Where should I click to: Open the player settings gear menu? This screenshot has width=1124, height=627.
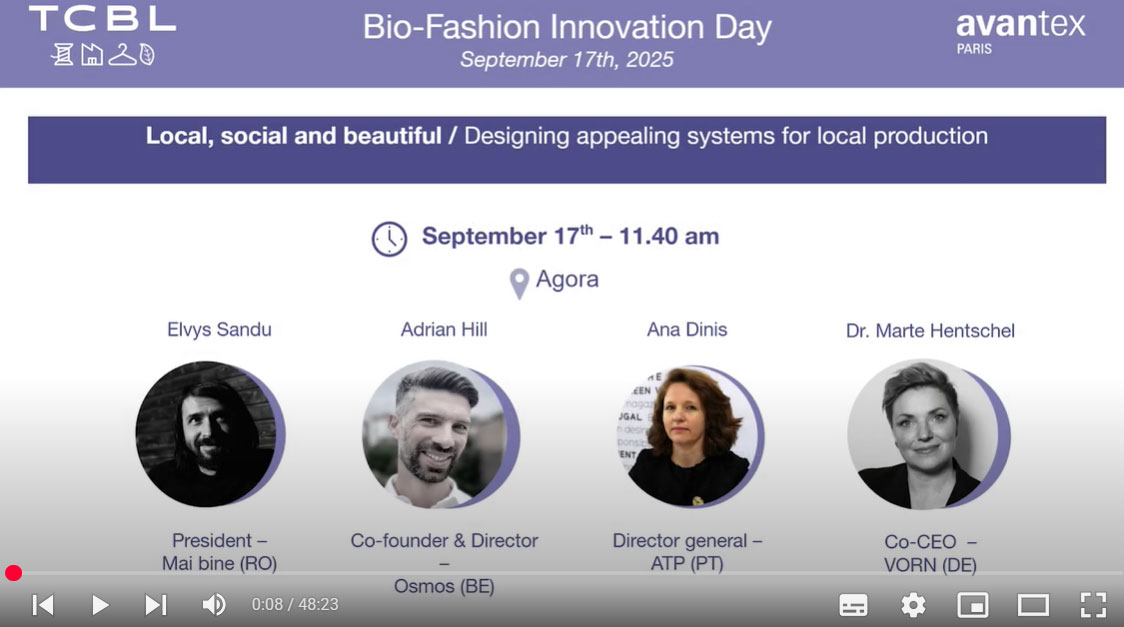point(913,605)
